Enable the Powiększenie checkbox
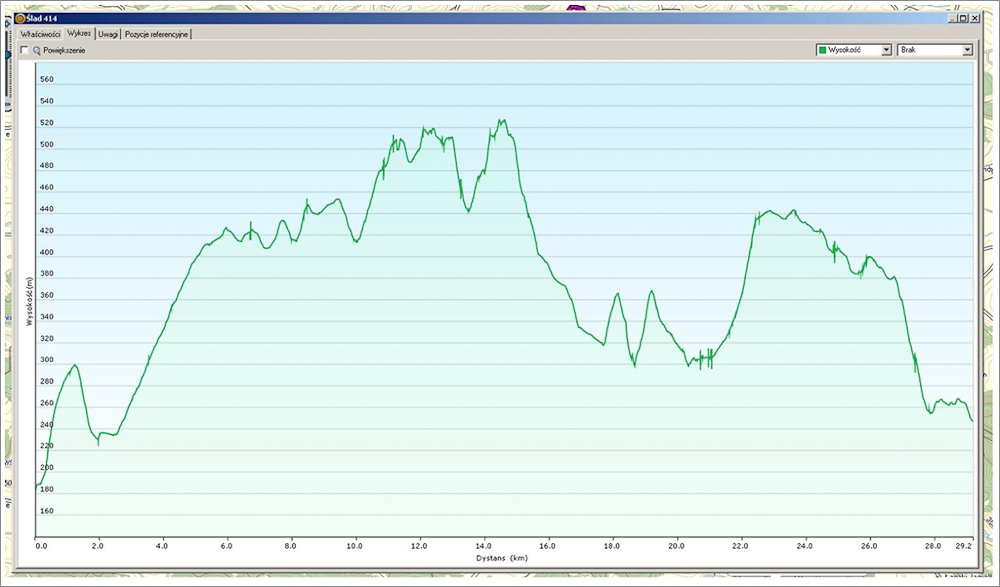Image resolution: width=1000 pixels, height=587 pixels. coord(24,50)
